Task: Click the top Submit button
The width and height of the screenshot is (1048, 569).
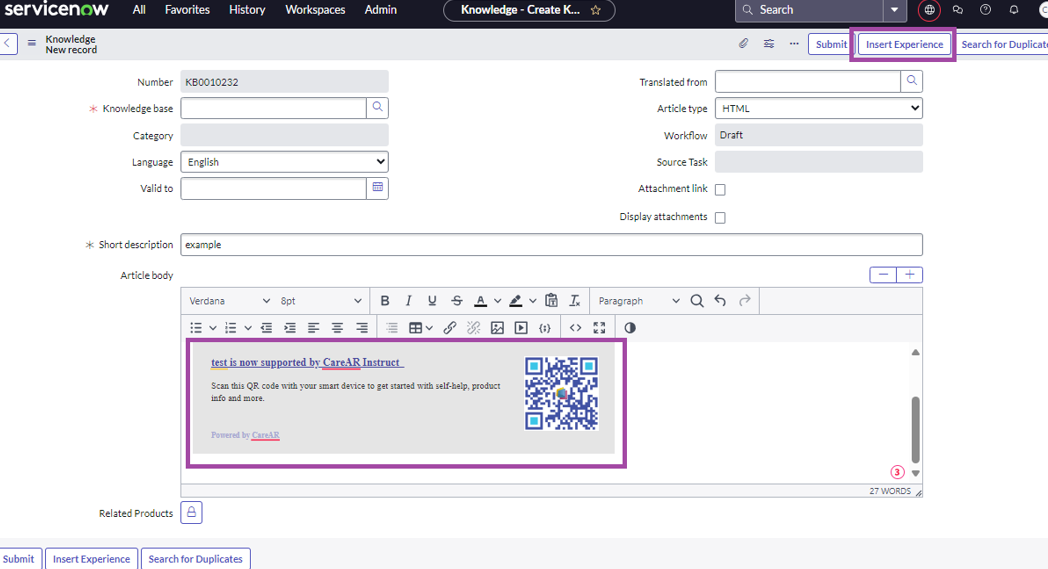Action: click(x=831, y=44)
